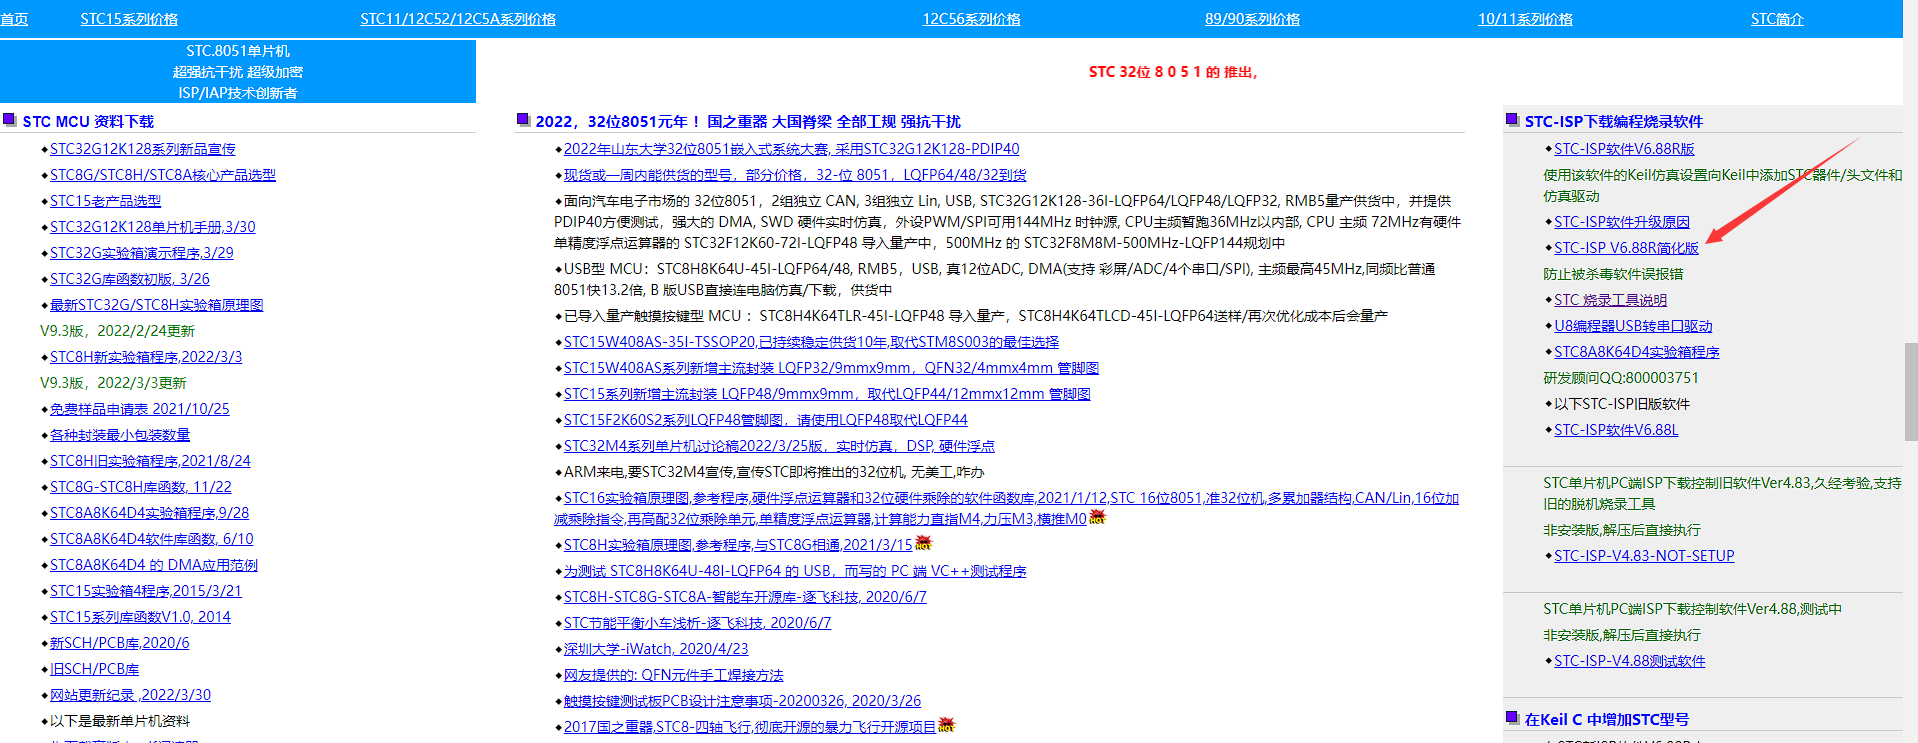Open STC8G/STC8H/STC8A核心产品选型 link

pyautogui.click(x=163, y=175)
